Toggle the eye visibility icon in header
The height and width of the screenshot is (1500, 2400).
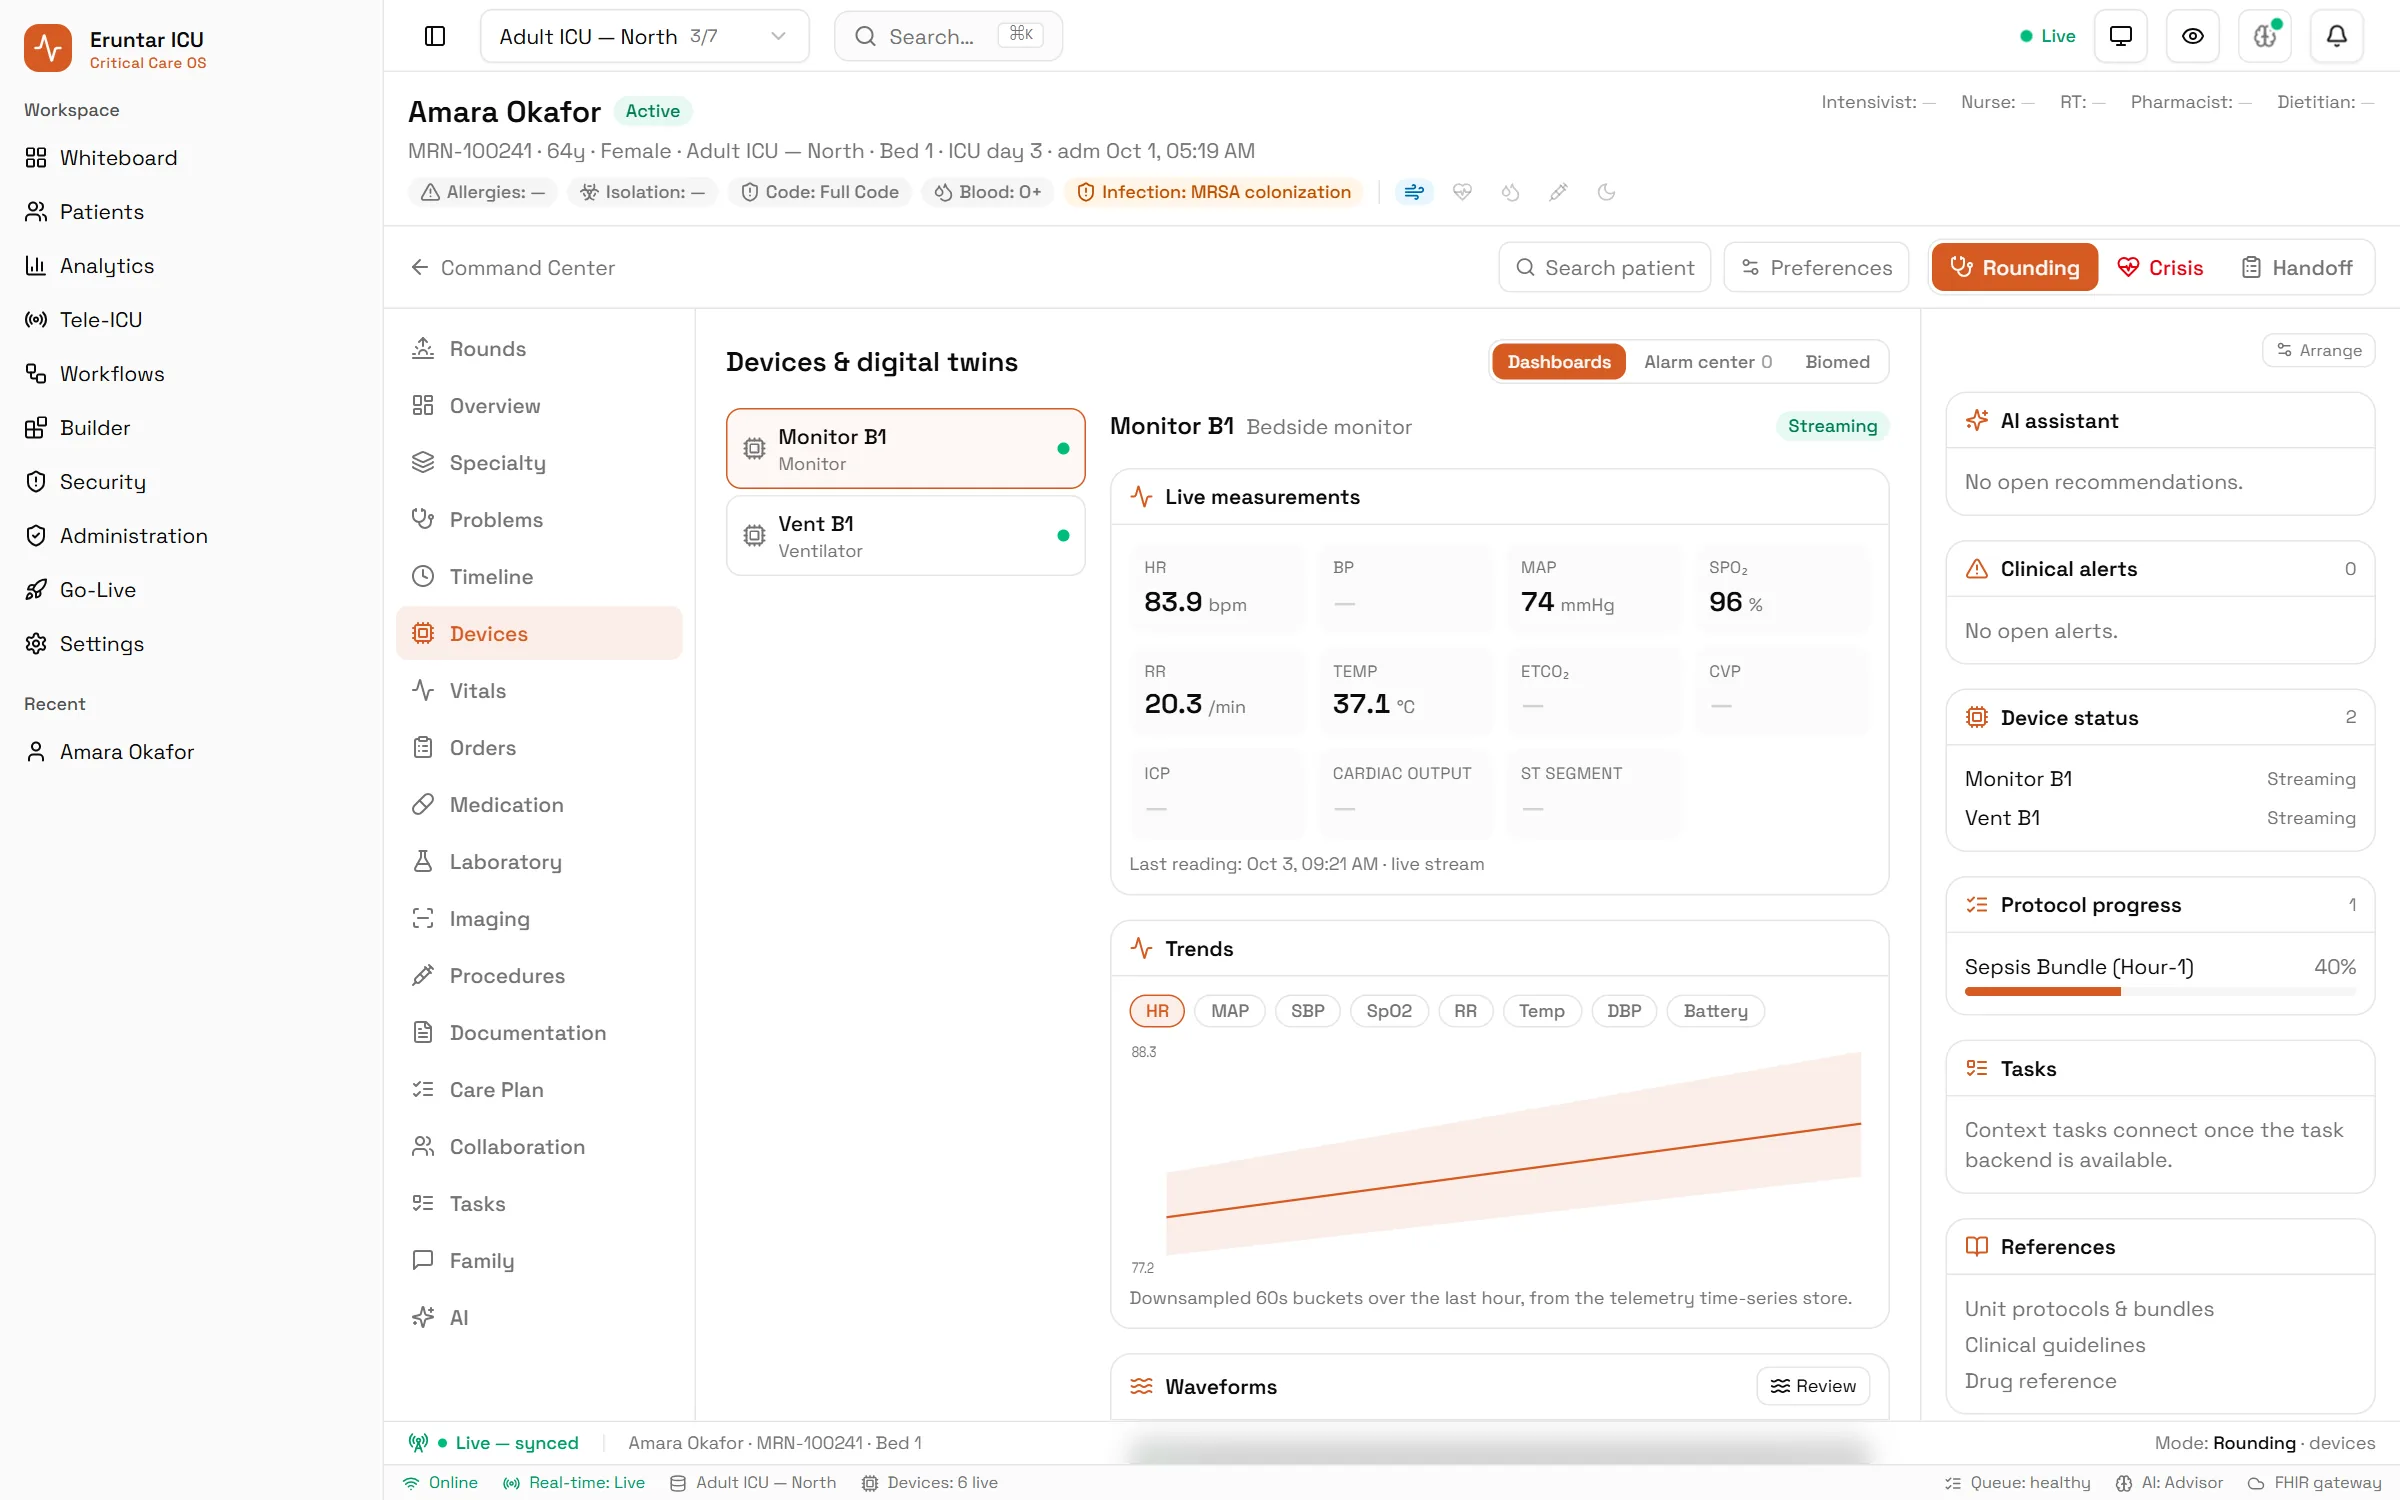point(2192,36)
